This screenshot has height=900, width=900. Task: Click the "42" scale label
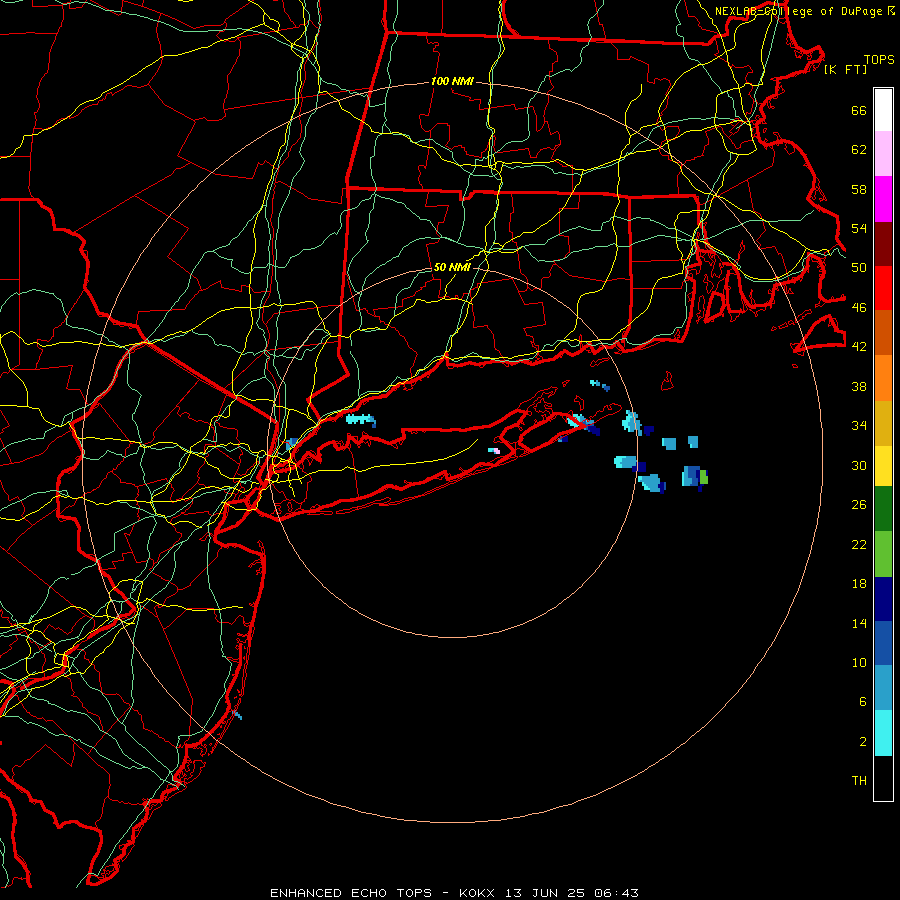859,346
